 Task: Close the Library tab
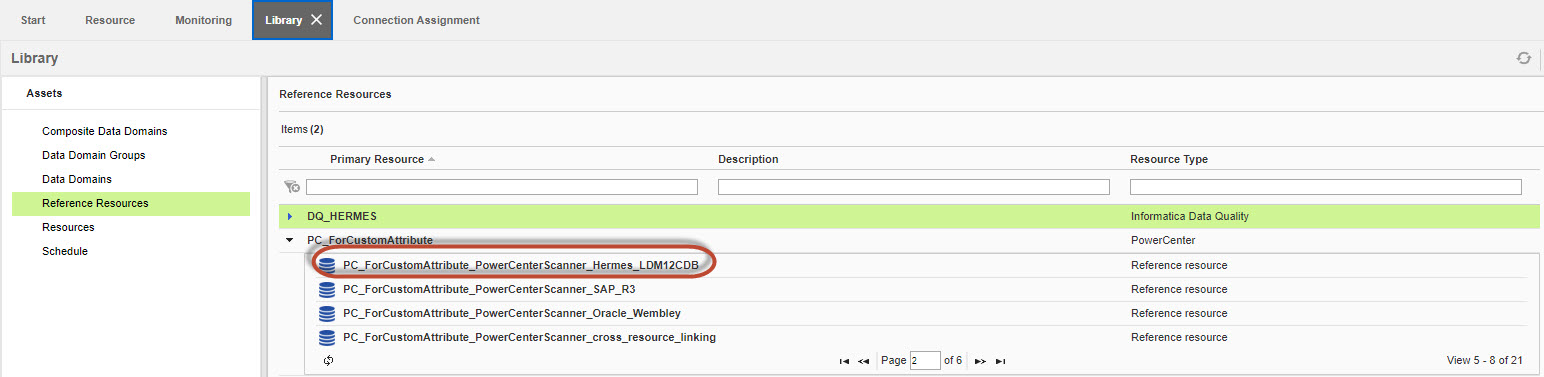(316, 20)
